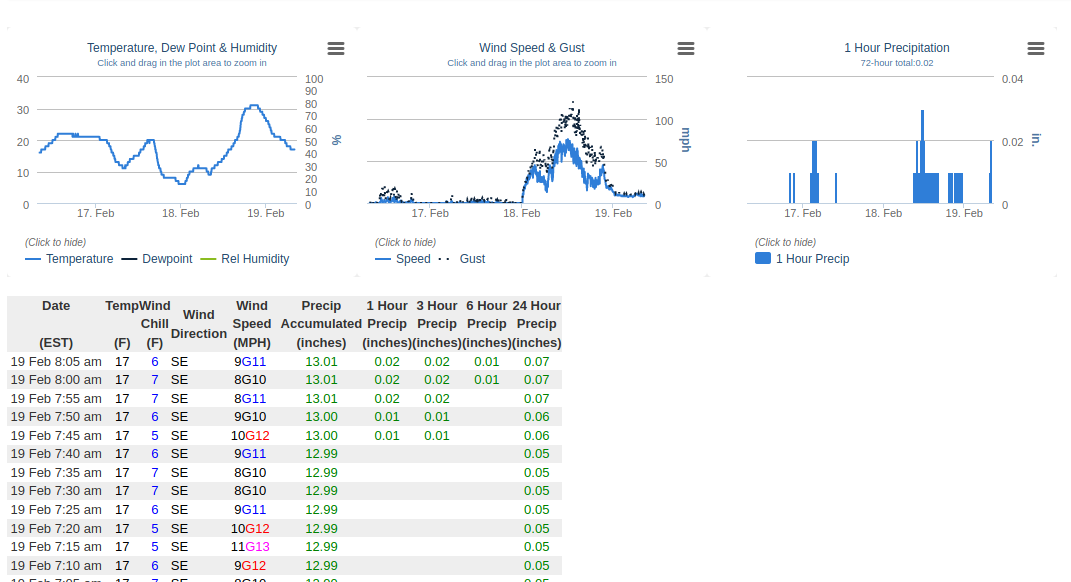The height and width of the screenshot is (582, 1071).
Task: Click the Date (EST) column header
Action: 56,324
